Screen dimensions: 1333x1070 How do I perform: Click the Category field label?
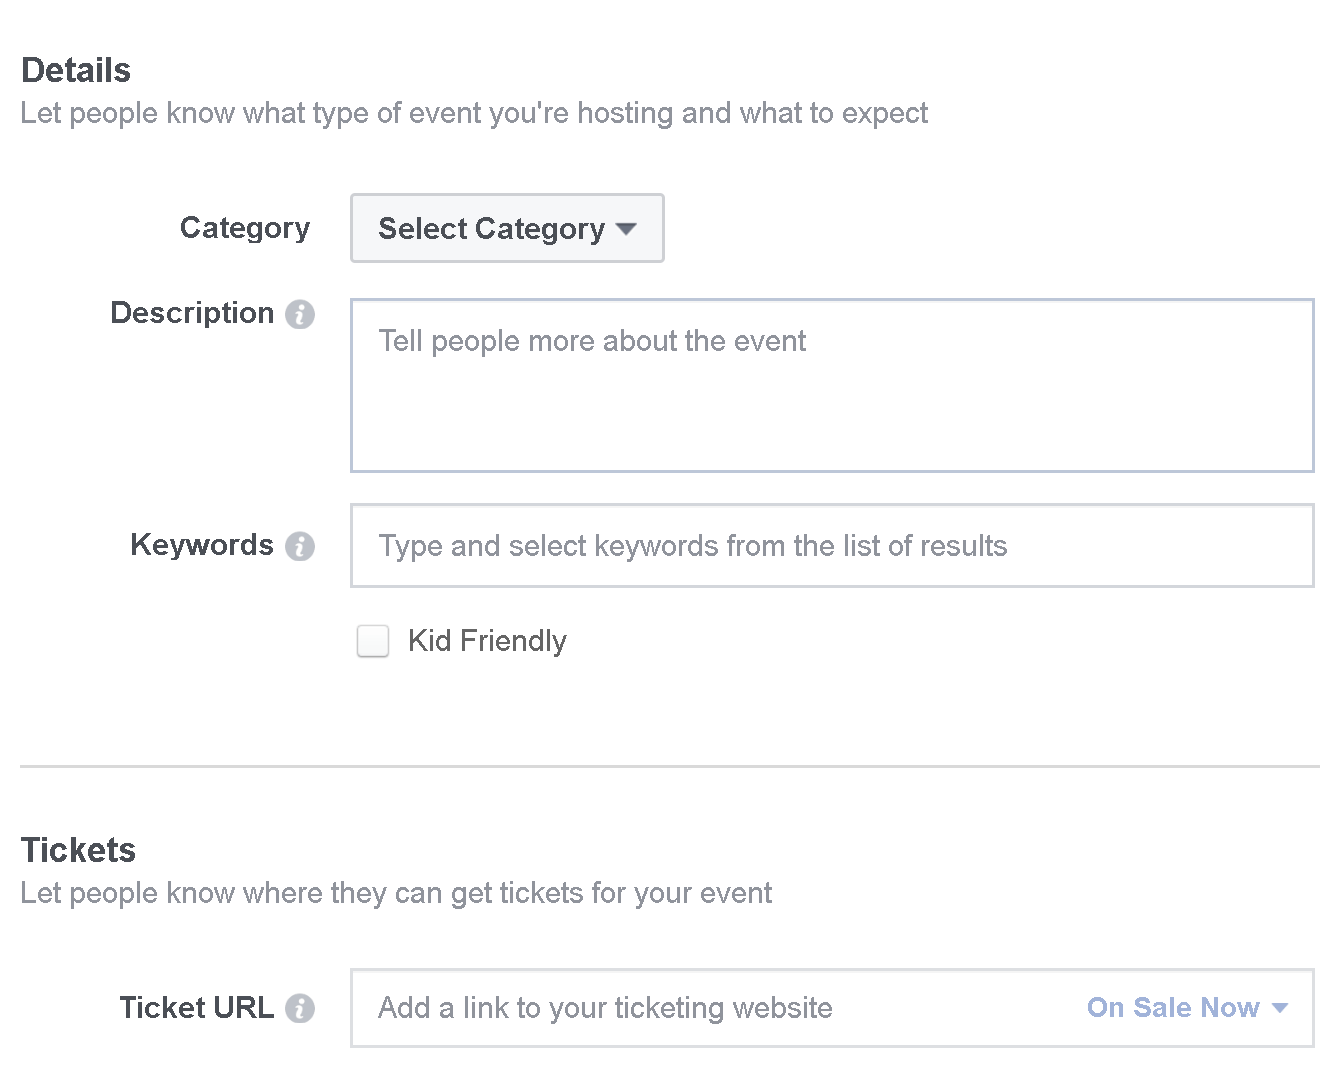click(245, 228)
